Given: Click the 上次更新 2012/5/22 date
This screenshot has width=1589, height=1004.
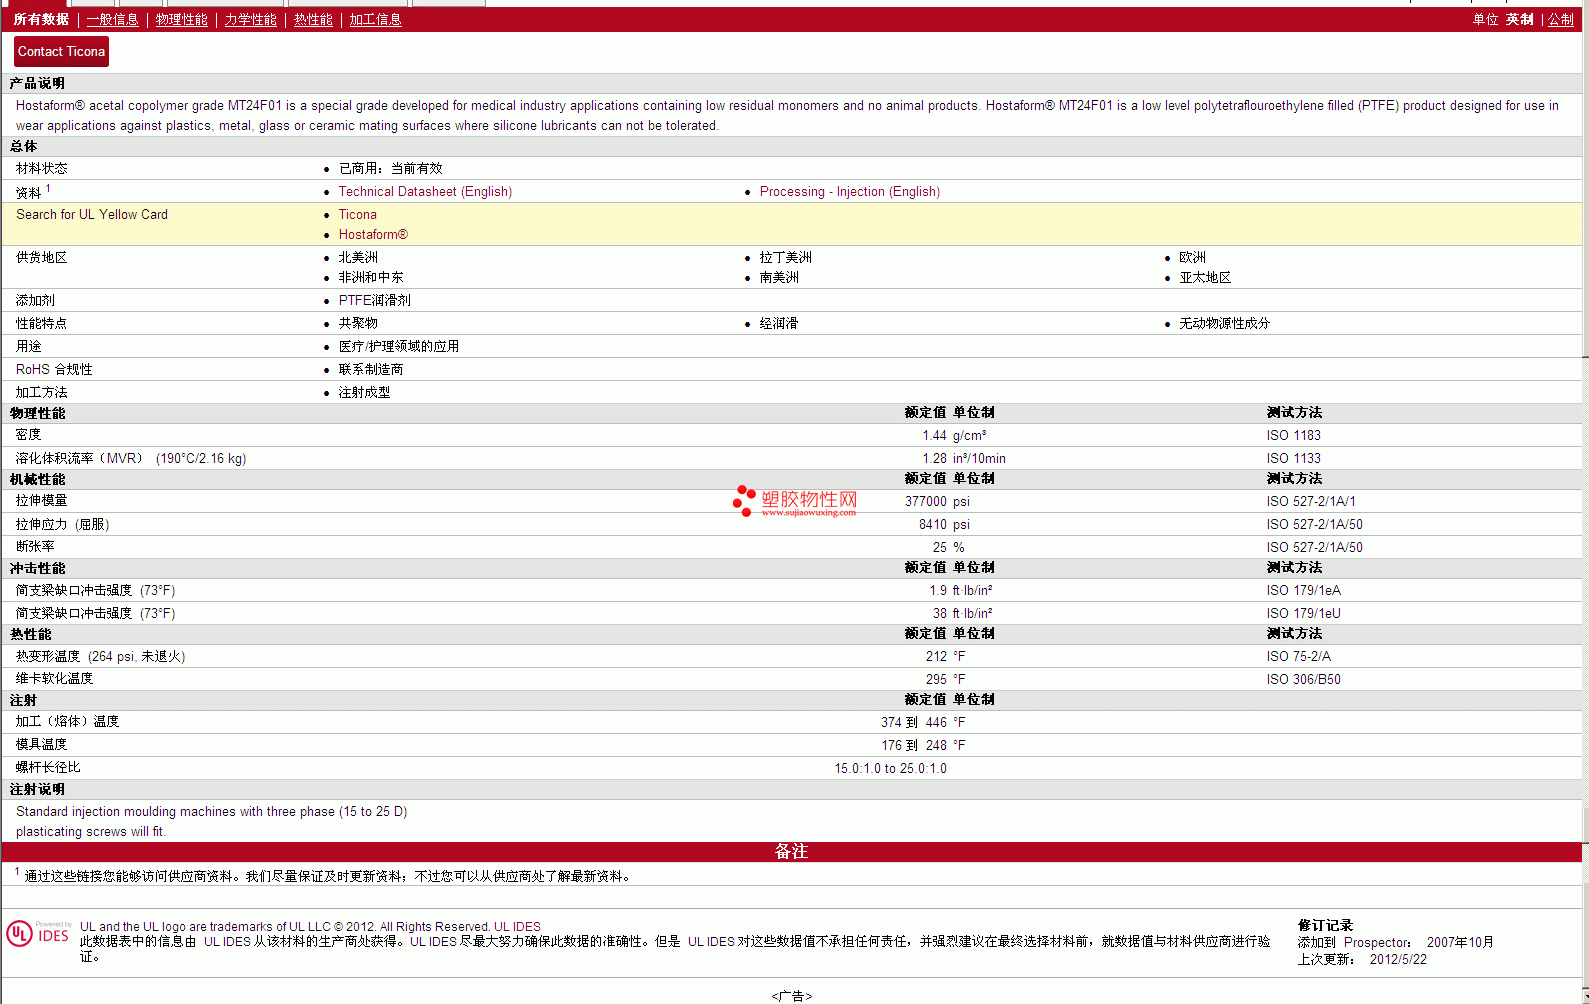Looking at the screenshot, I should 1362,960.
